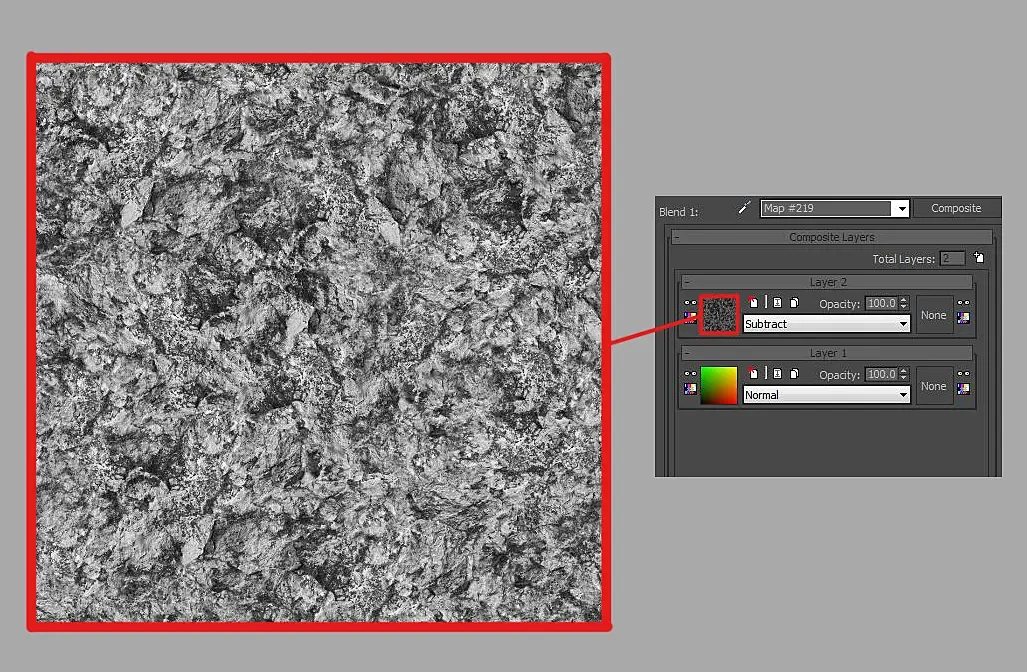This screenshot has width=1027, height=672.
Task: Color correct the Layer 1 mask
Action: pos(963,388)
